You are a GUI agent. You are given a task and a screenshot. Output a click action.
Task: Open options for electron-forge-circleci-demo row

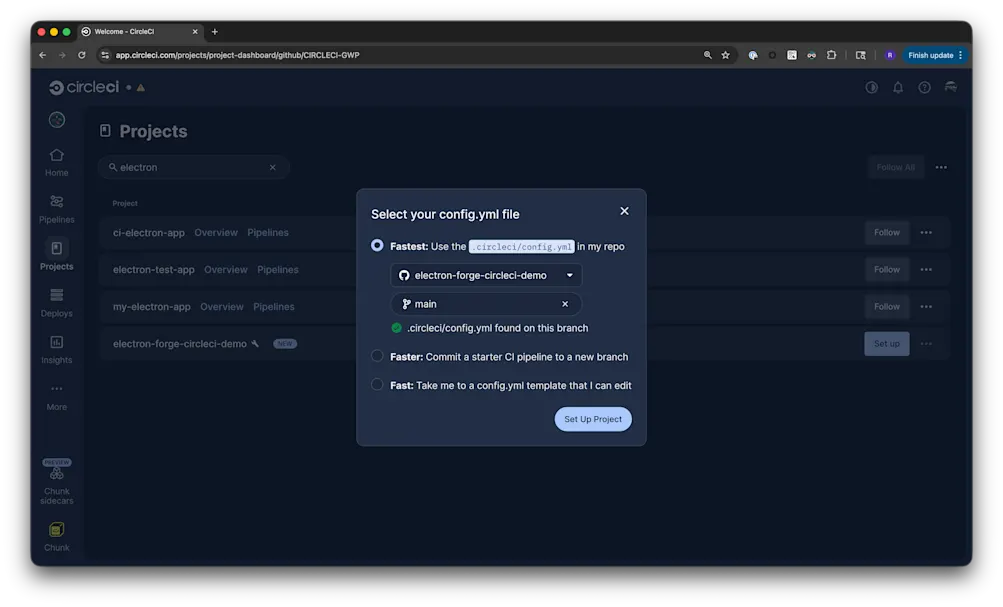(x=926, y=344)
